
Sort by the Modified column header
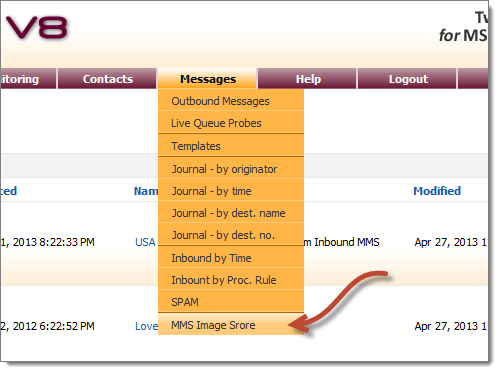(437, 191)
